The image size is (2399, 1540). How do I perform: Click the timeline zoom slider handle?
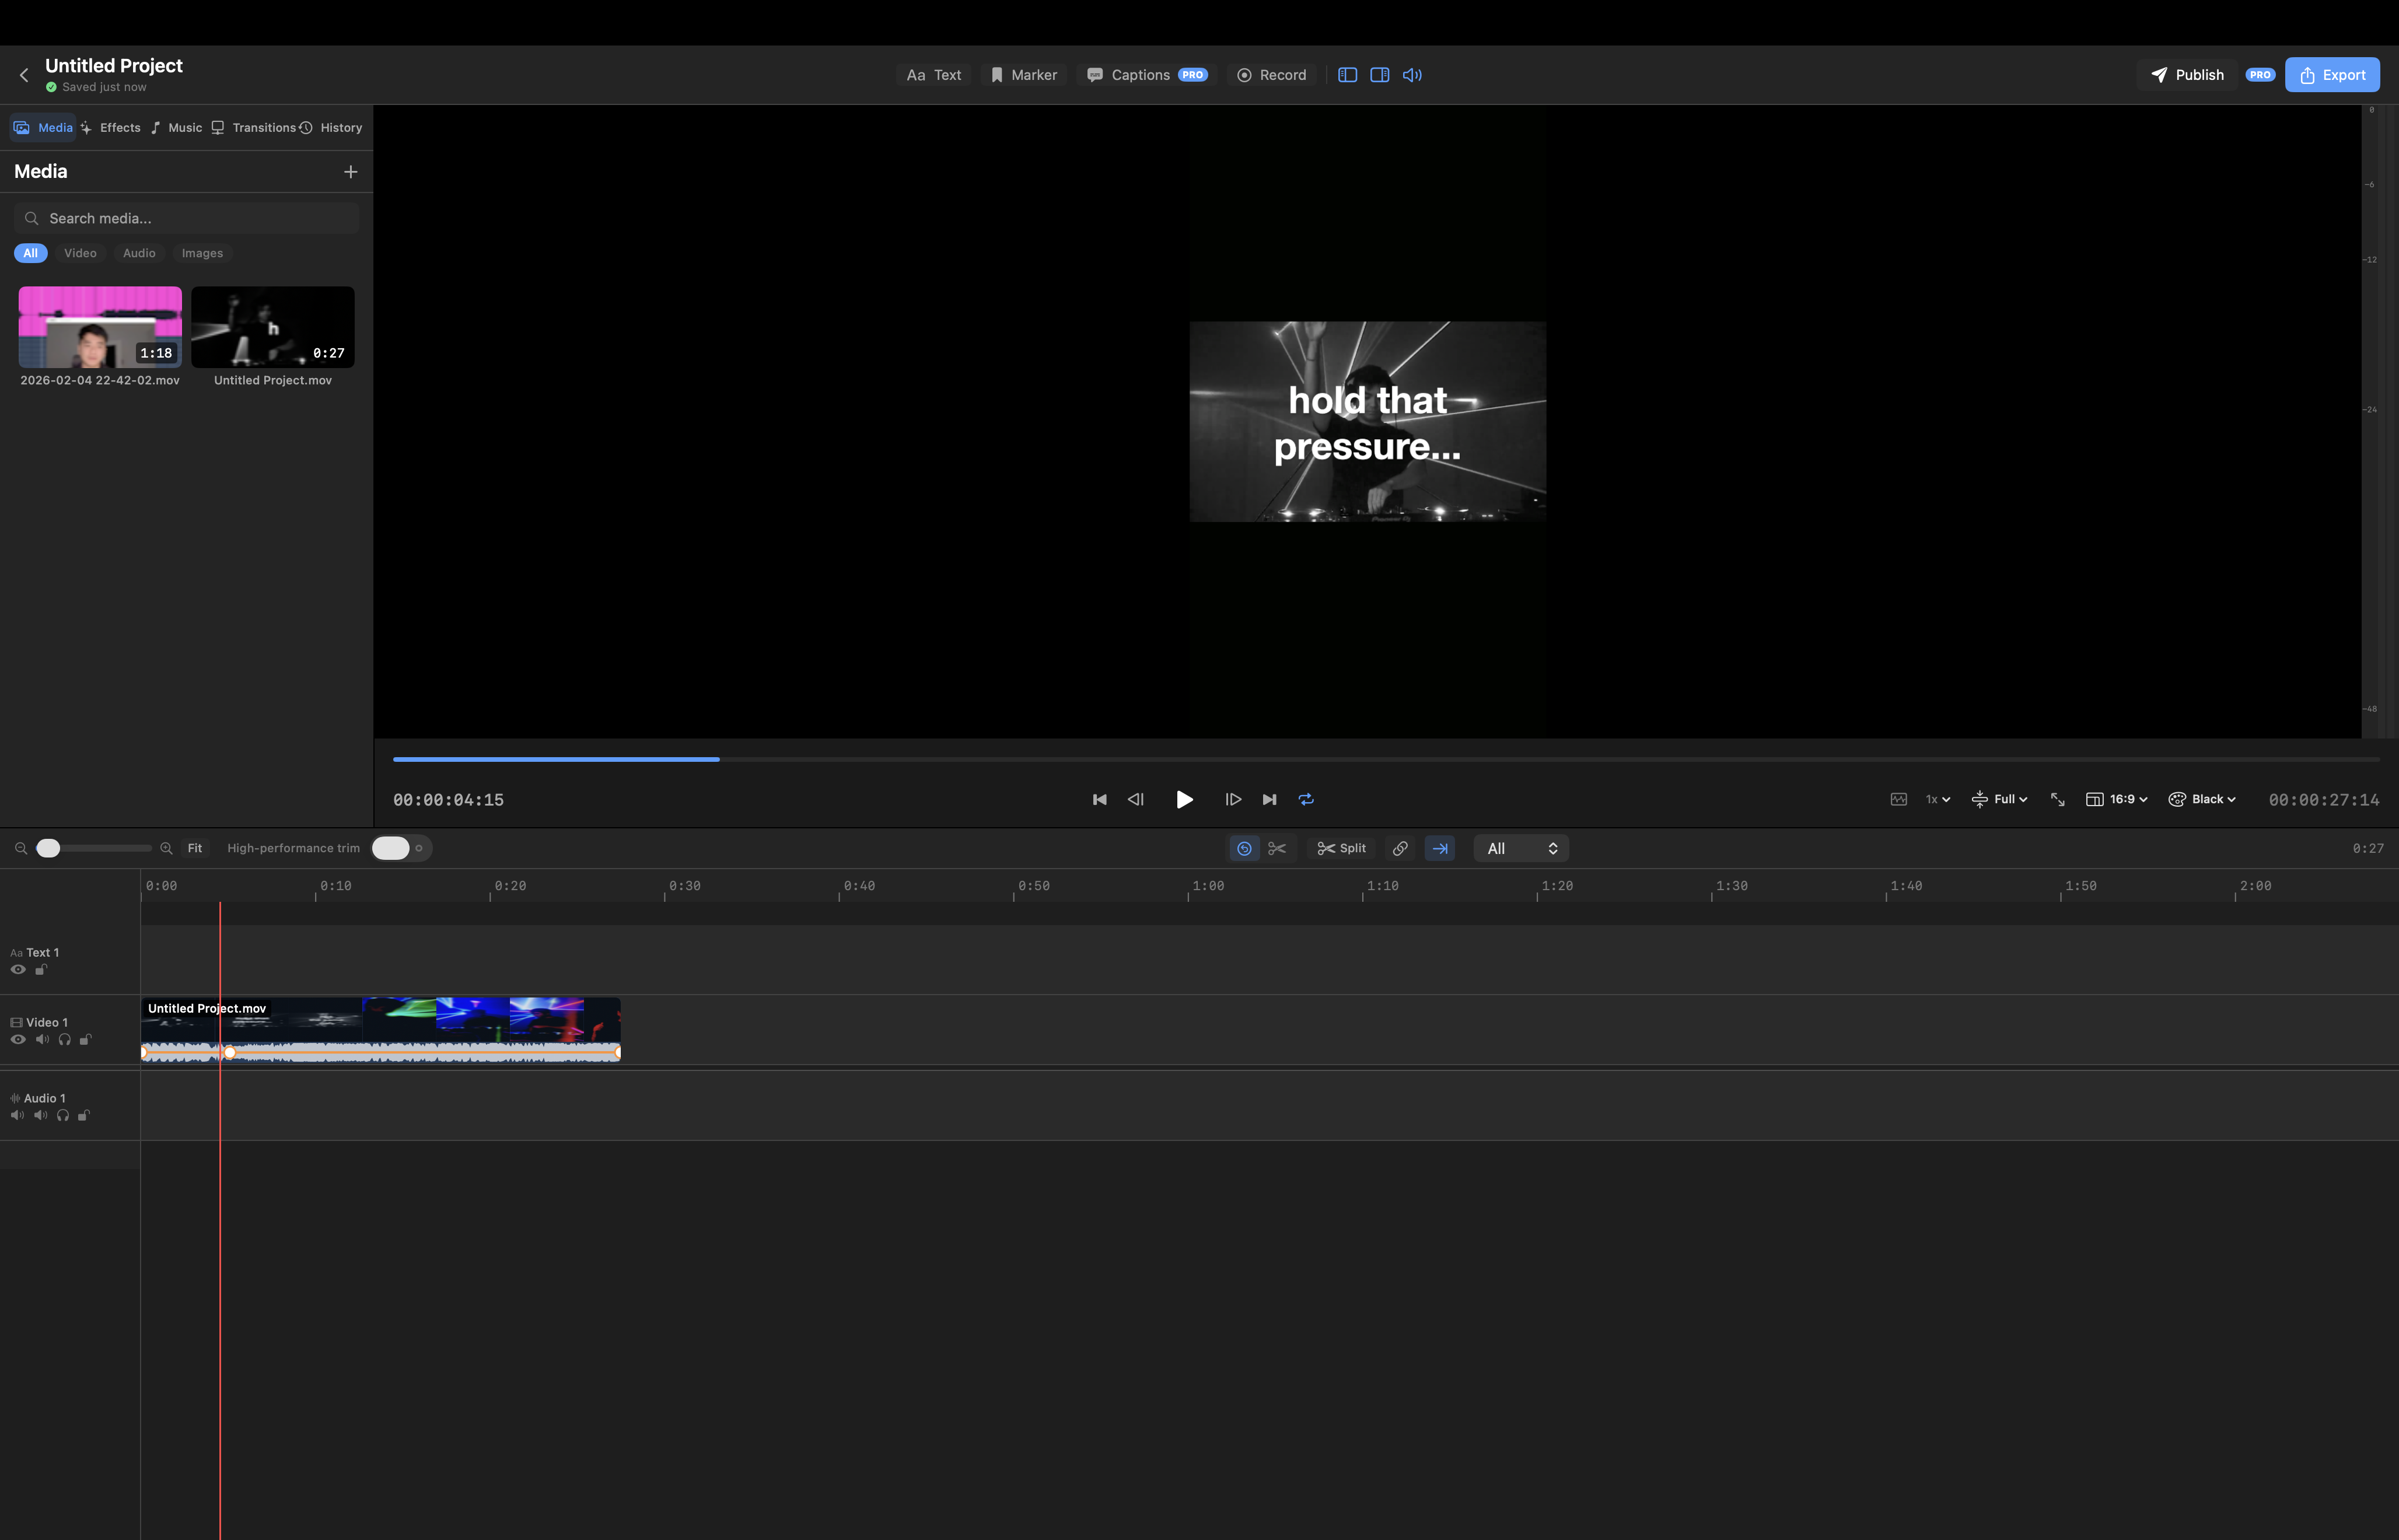point(48,848)
